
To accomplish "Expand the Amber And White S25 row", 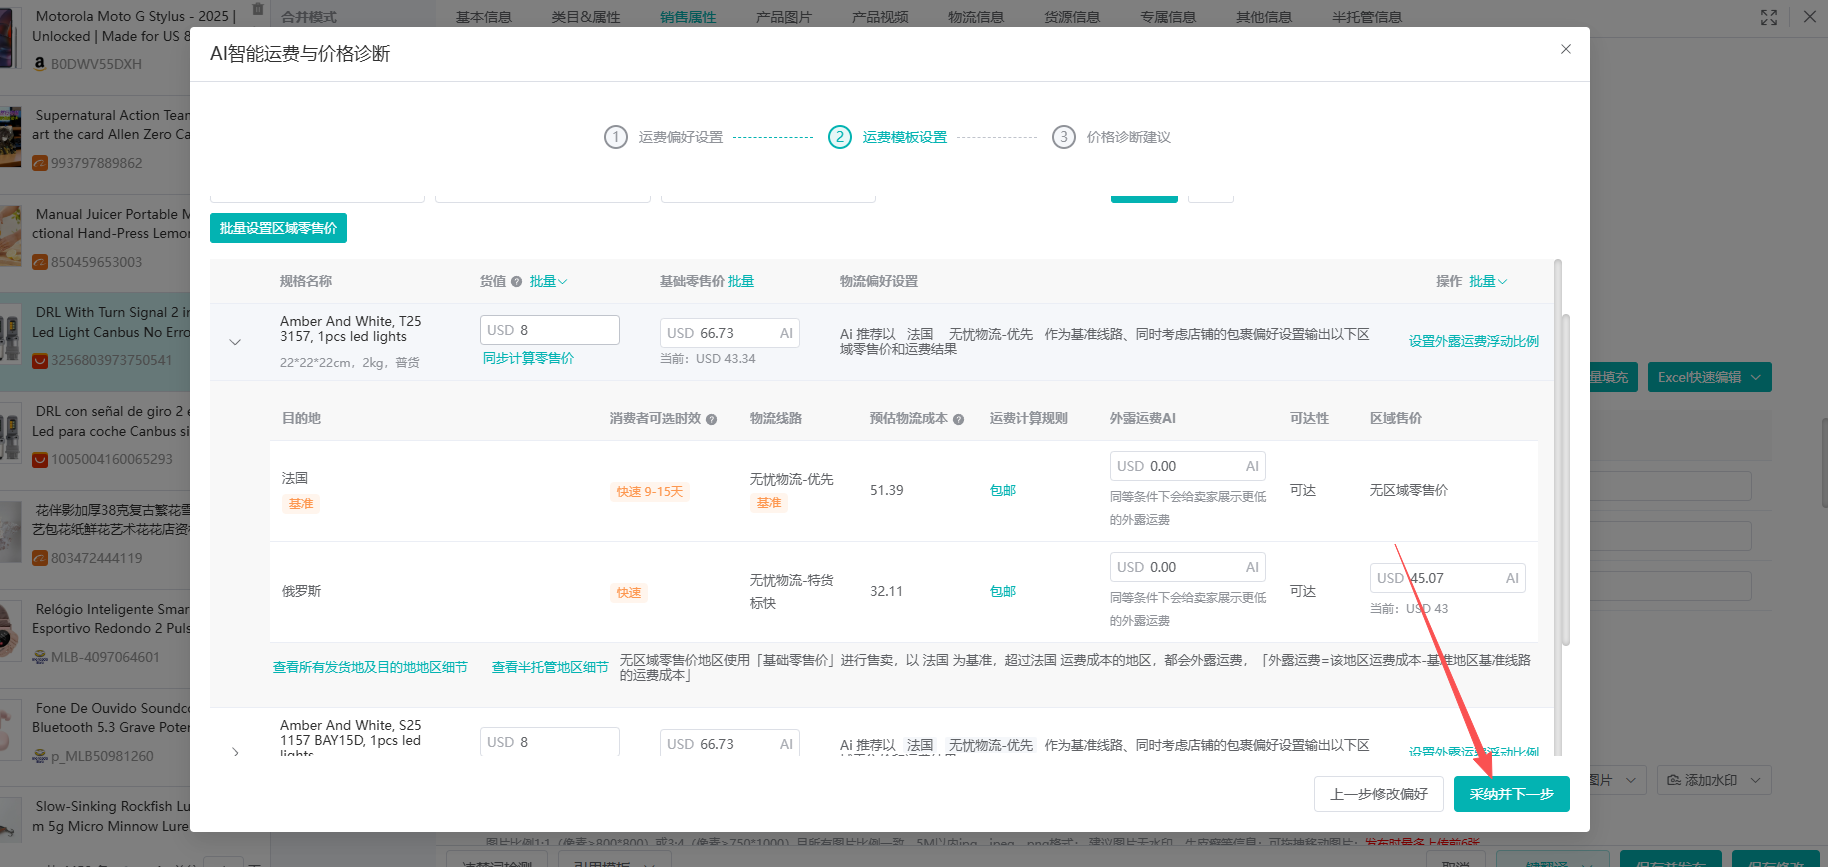I will click(x=235, y=751).
